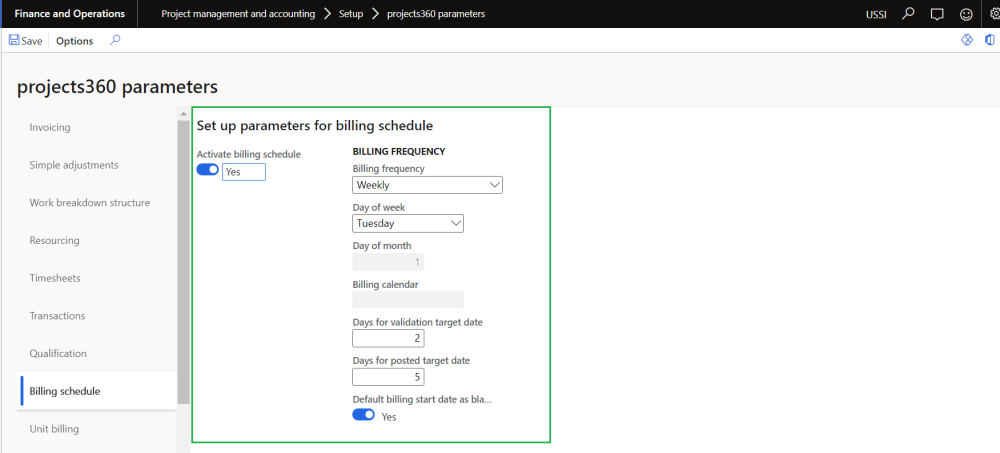The height and width of the screenshot is (453, 1000).
Task: Toggle Default billing start date as blank
Action: click(363, 415)
